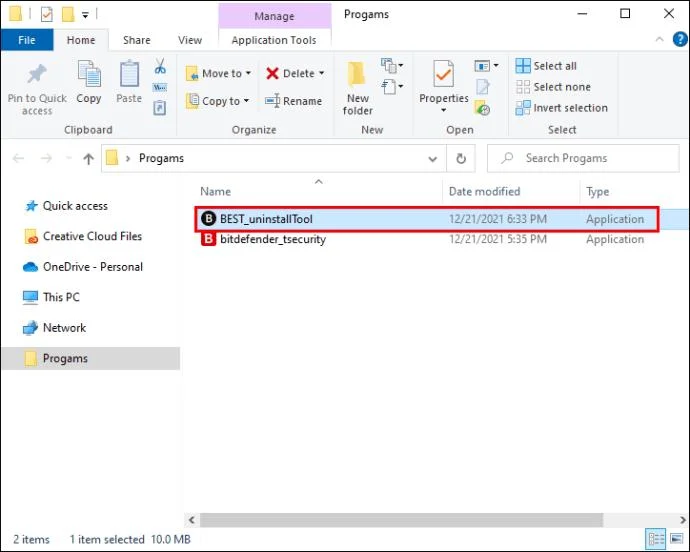Select the BEST_uninstallTool file name

tap(266, 219)
